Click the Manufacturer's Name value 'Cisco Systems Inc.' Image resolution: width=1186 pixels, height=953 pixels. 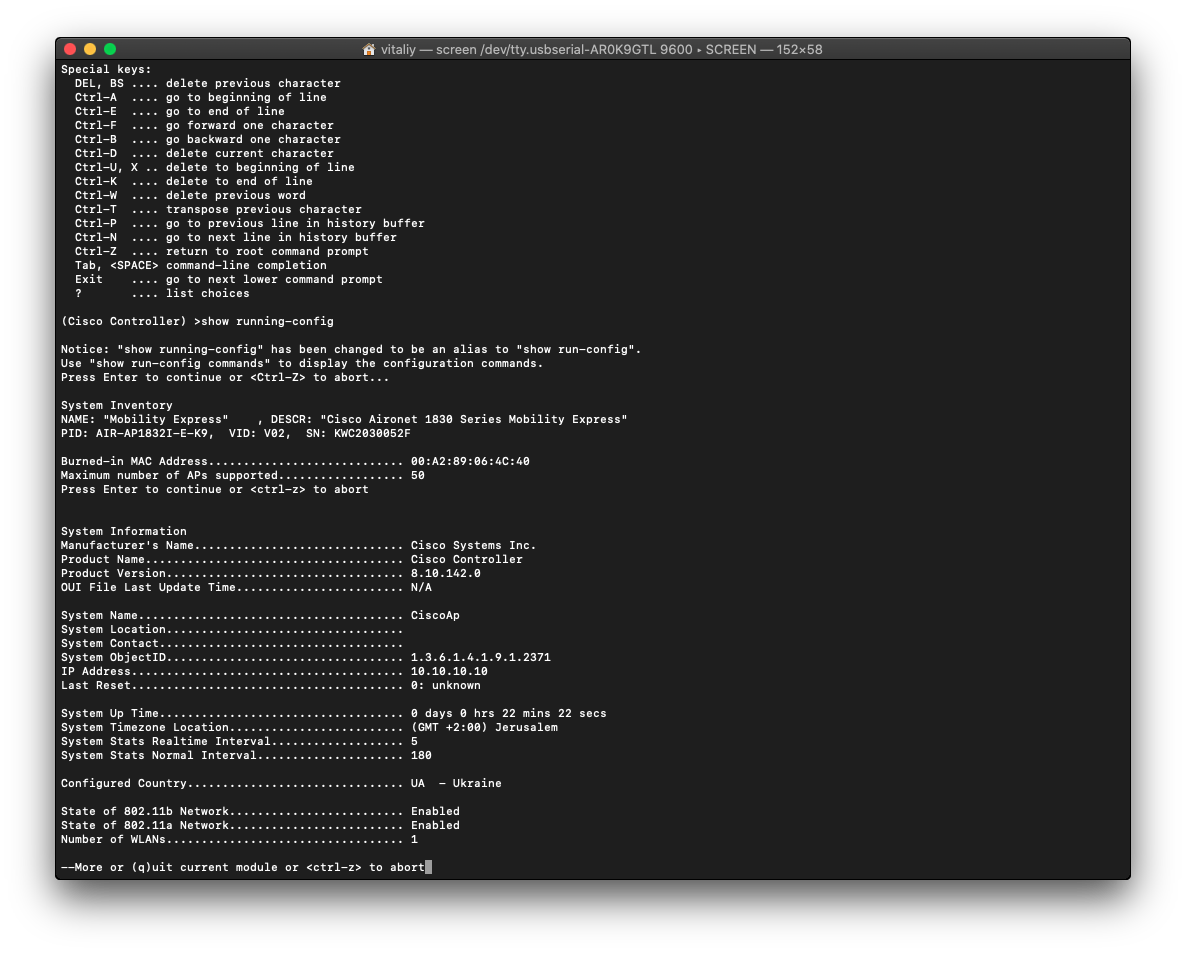(473, 545)
